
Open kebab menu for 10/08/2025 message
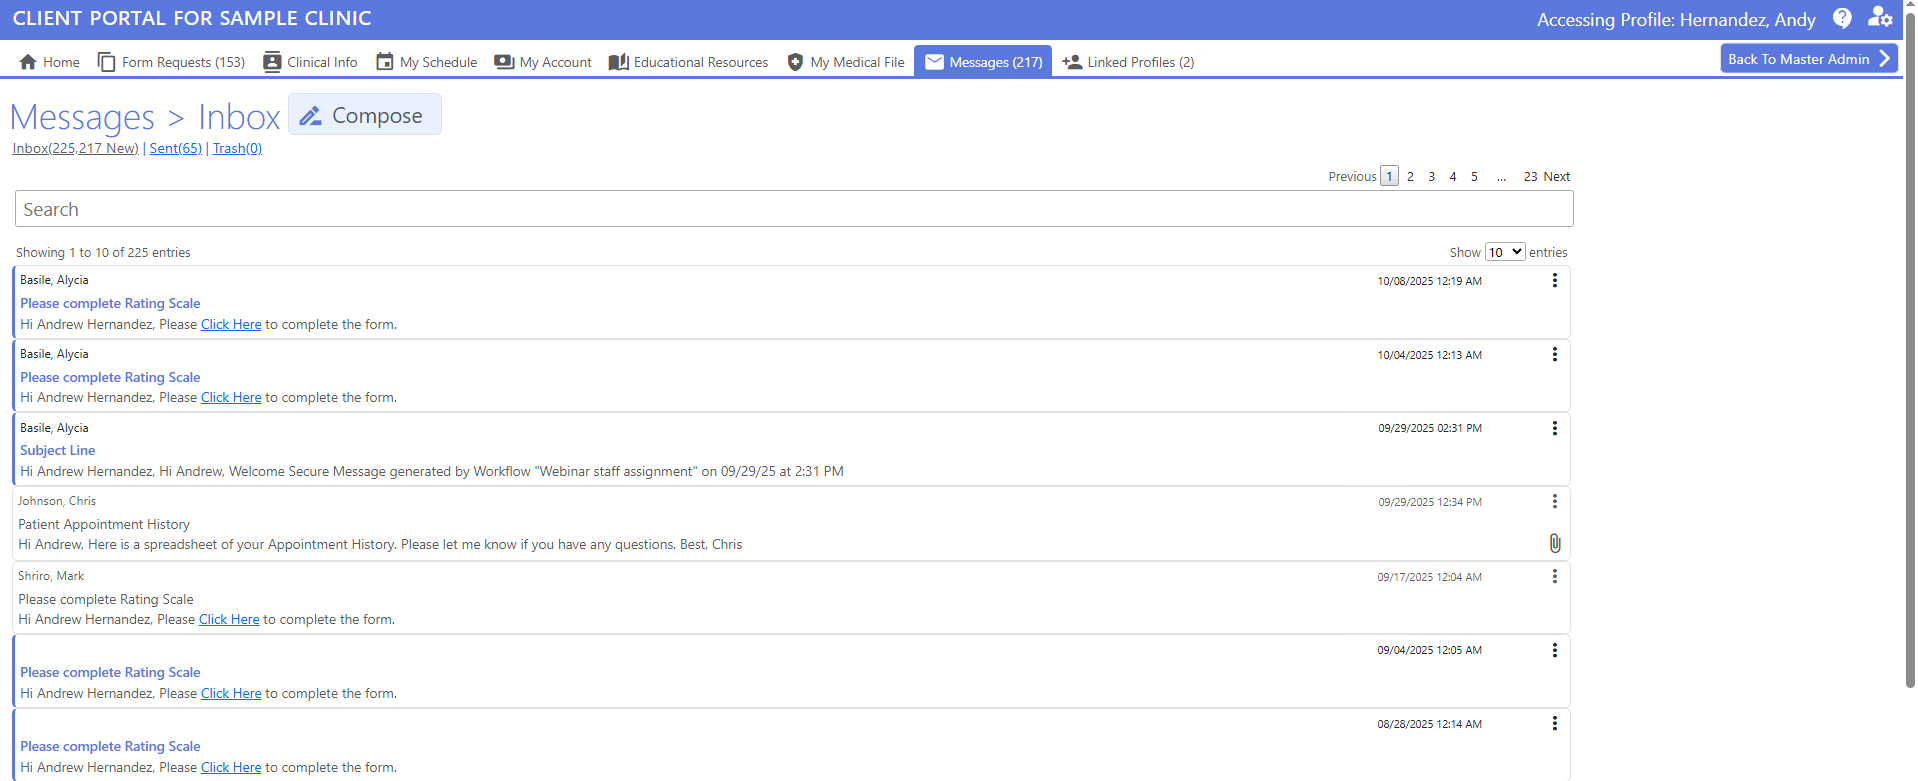click(1554, 281)
